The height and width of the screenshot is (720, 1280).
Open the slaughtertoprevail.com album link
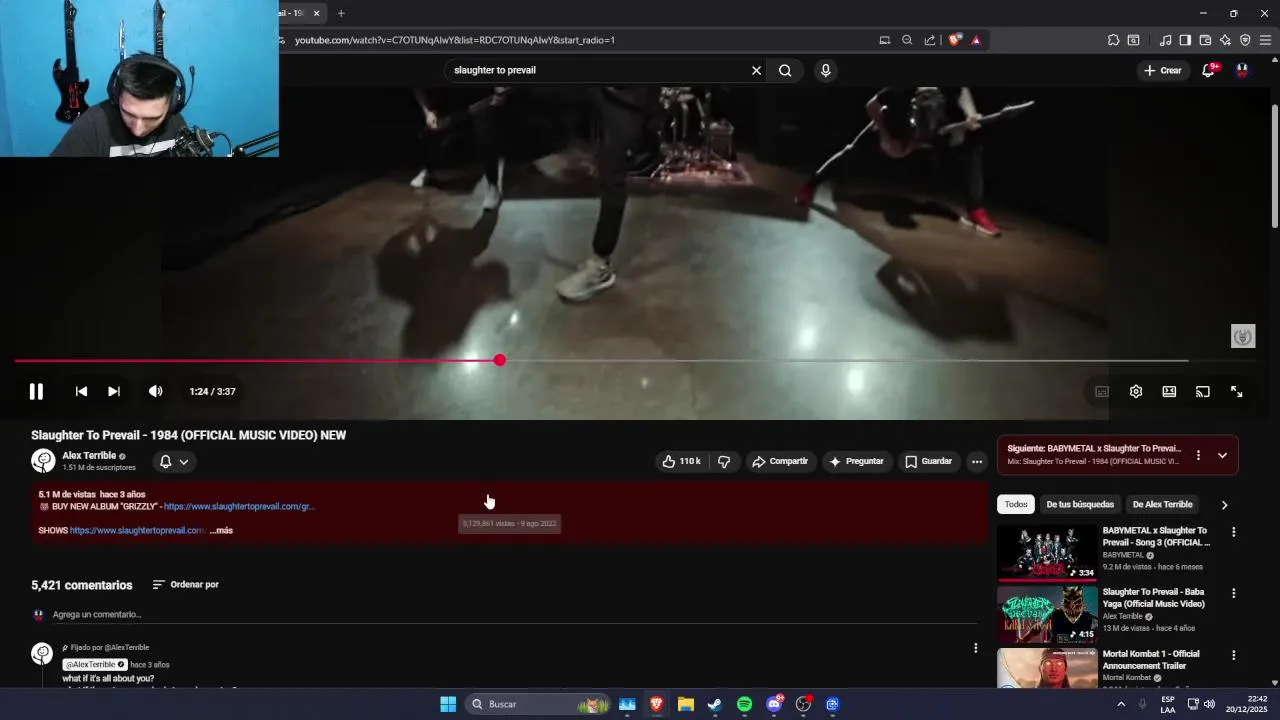point(239,506)
